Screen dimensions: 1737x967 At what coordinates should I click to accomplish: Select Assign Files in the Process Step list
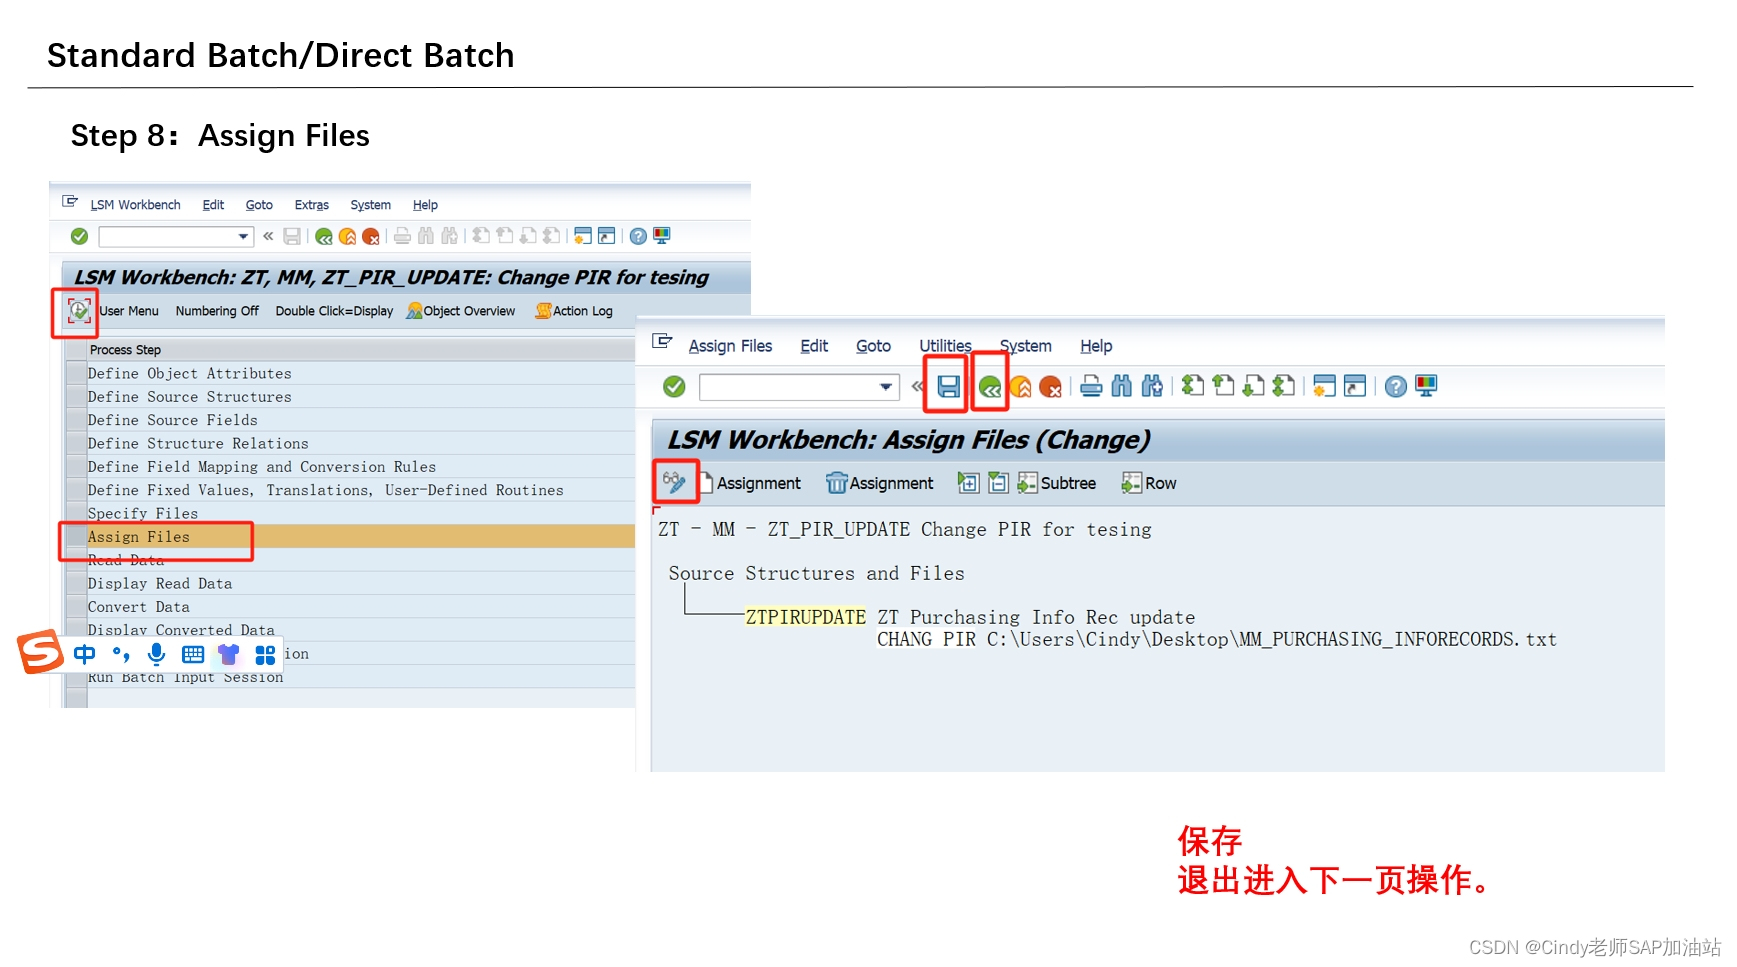click(139, 537)
